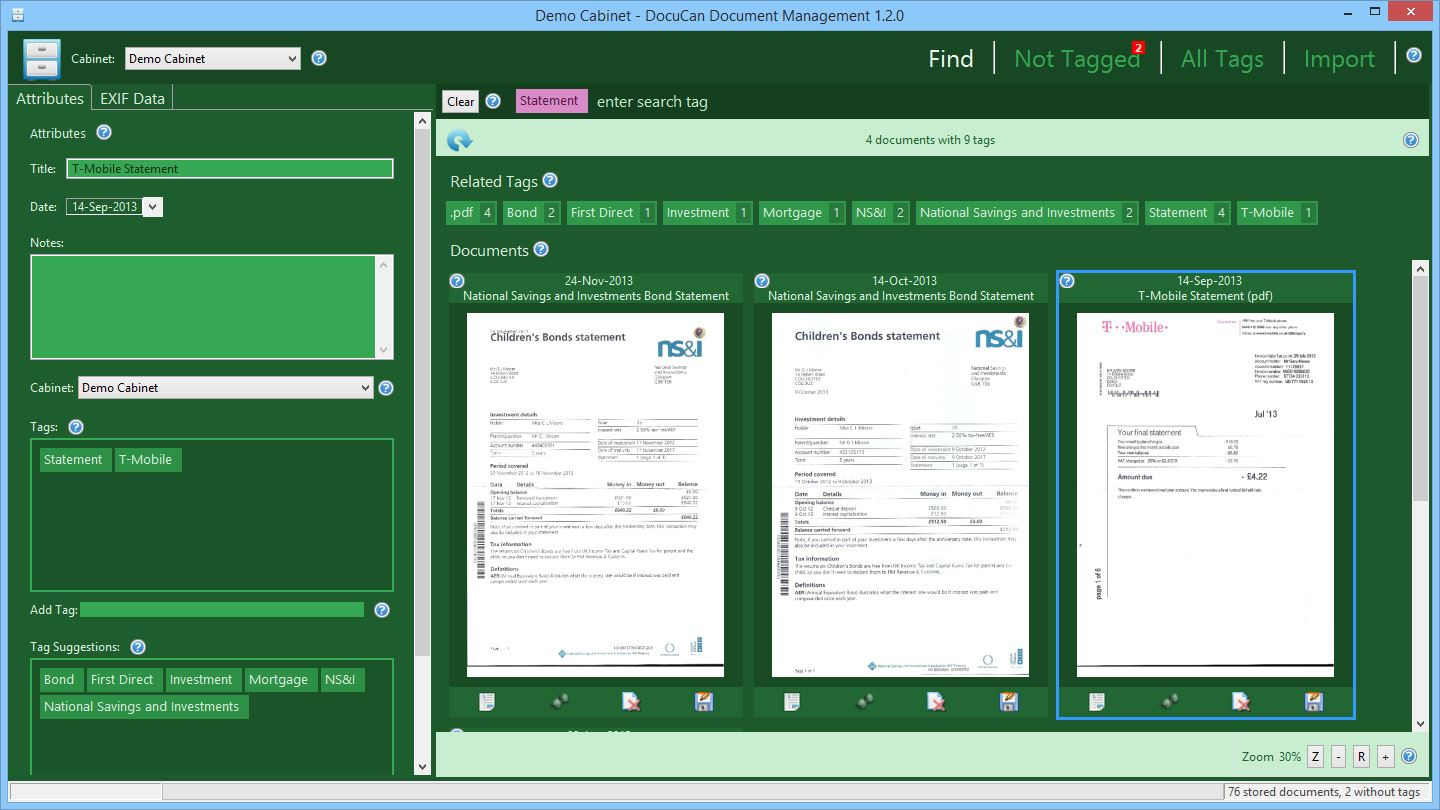Image resolution: width=1440 pixels, height=810 pixels.
Task: Click the T-Mobile tag in Tags box
Action: [148, 460]
